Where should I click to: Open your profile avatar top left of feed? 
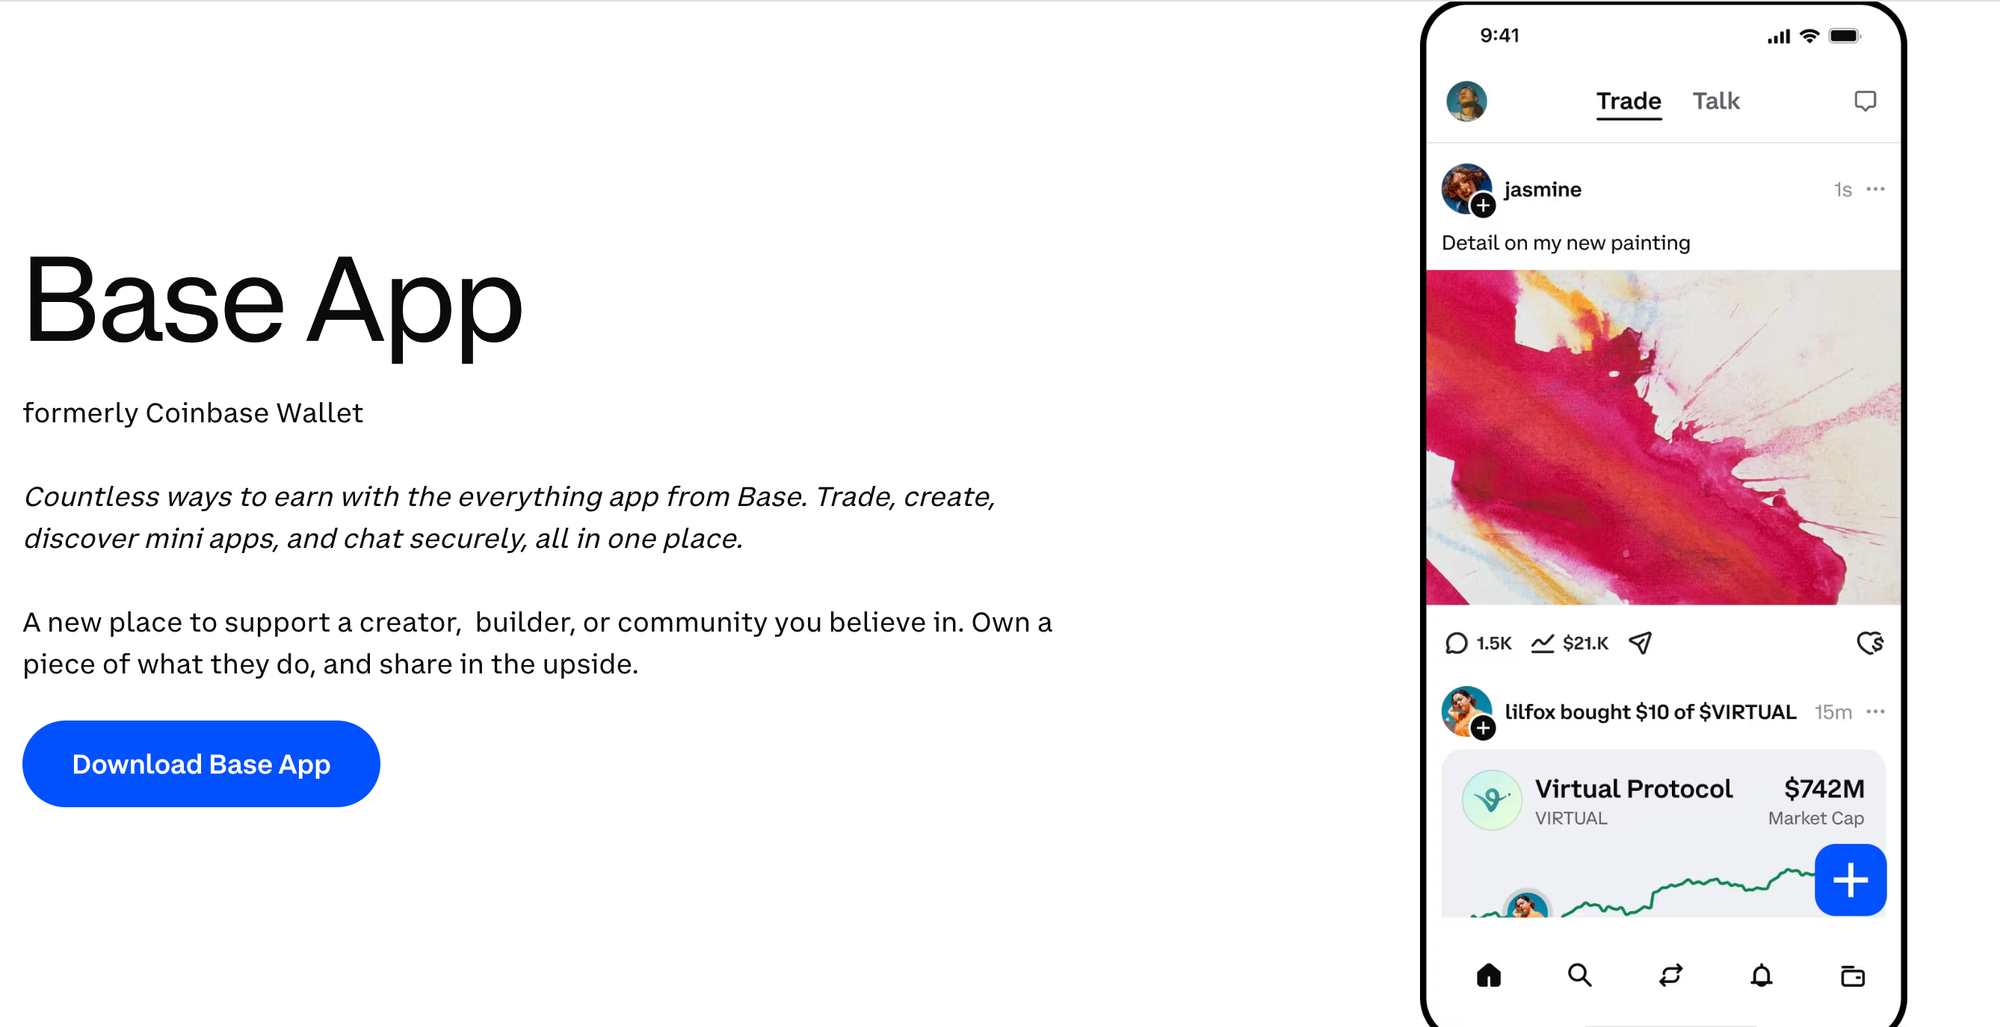click(x=1467, y=101)
